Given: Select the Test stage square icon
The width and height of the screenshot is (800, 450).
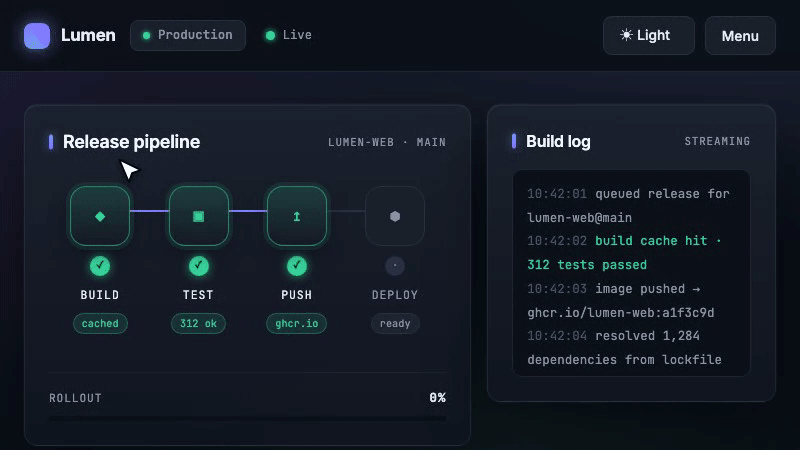Looking at the screenshot, I should (198, 216).
